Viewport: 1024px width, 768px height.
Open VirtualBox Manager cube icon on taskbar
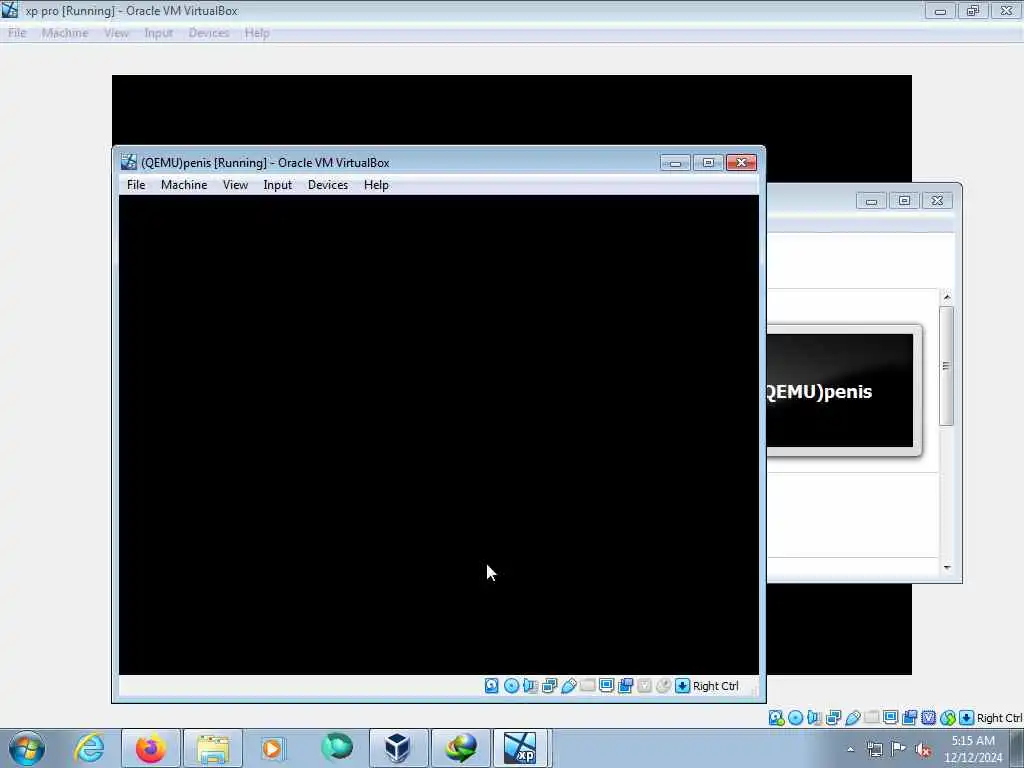[398, 748]
